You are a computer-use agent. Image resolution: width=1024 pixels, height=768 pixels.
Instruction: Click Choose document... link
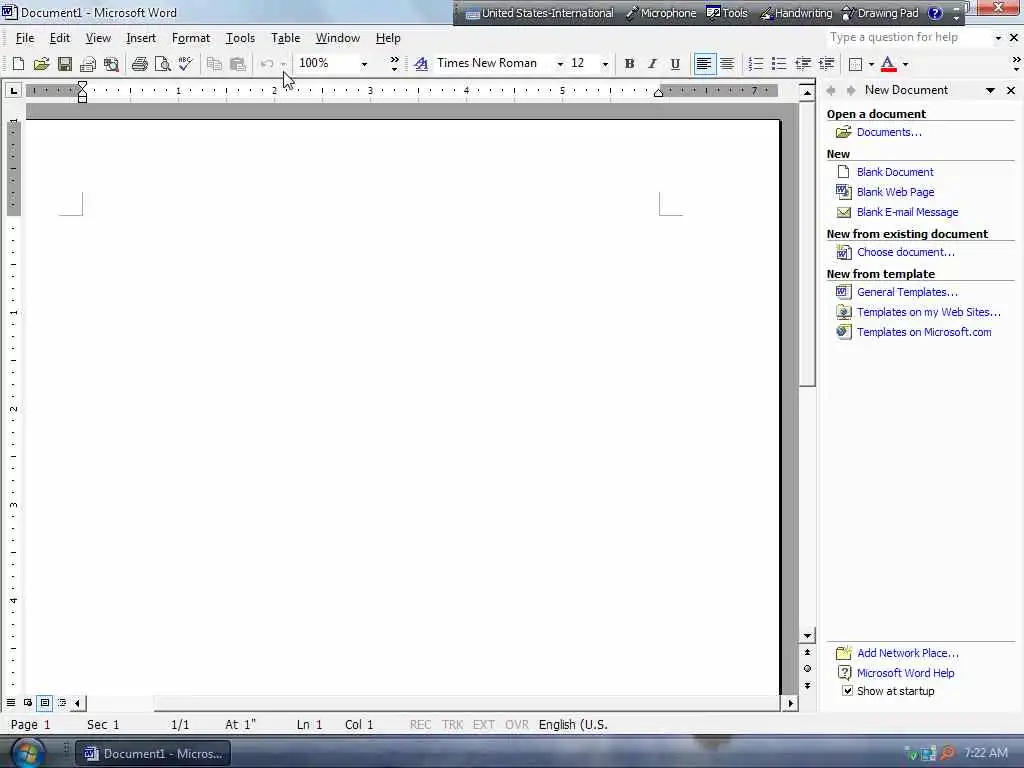(906, 252)
